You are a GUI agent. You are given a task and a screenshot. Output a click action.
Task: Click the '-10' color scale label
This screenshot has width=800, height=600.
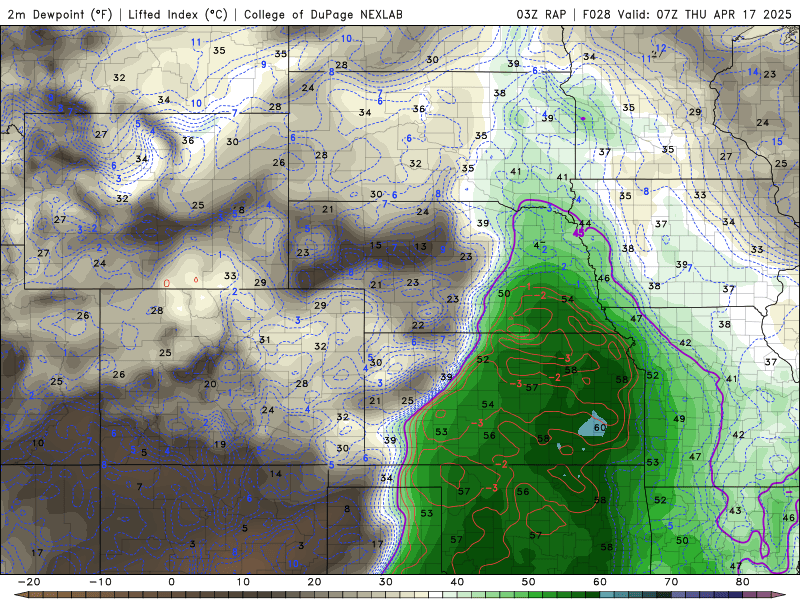[100, 582]
